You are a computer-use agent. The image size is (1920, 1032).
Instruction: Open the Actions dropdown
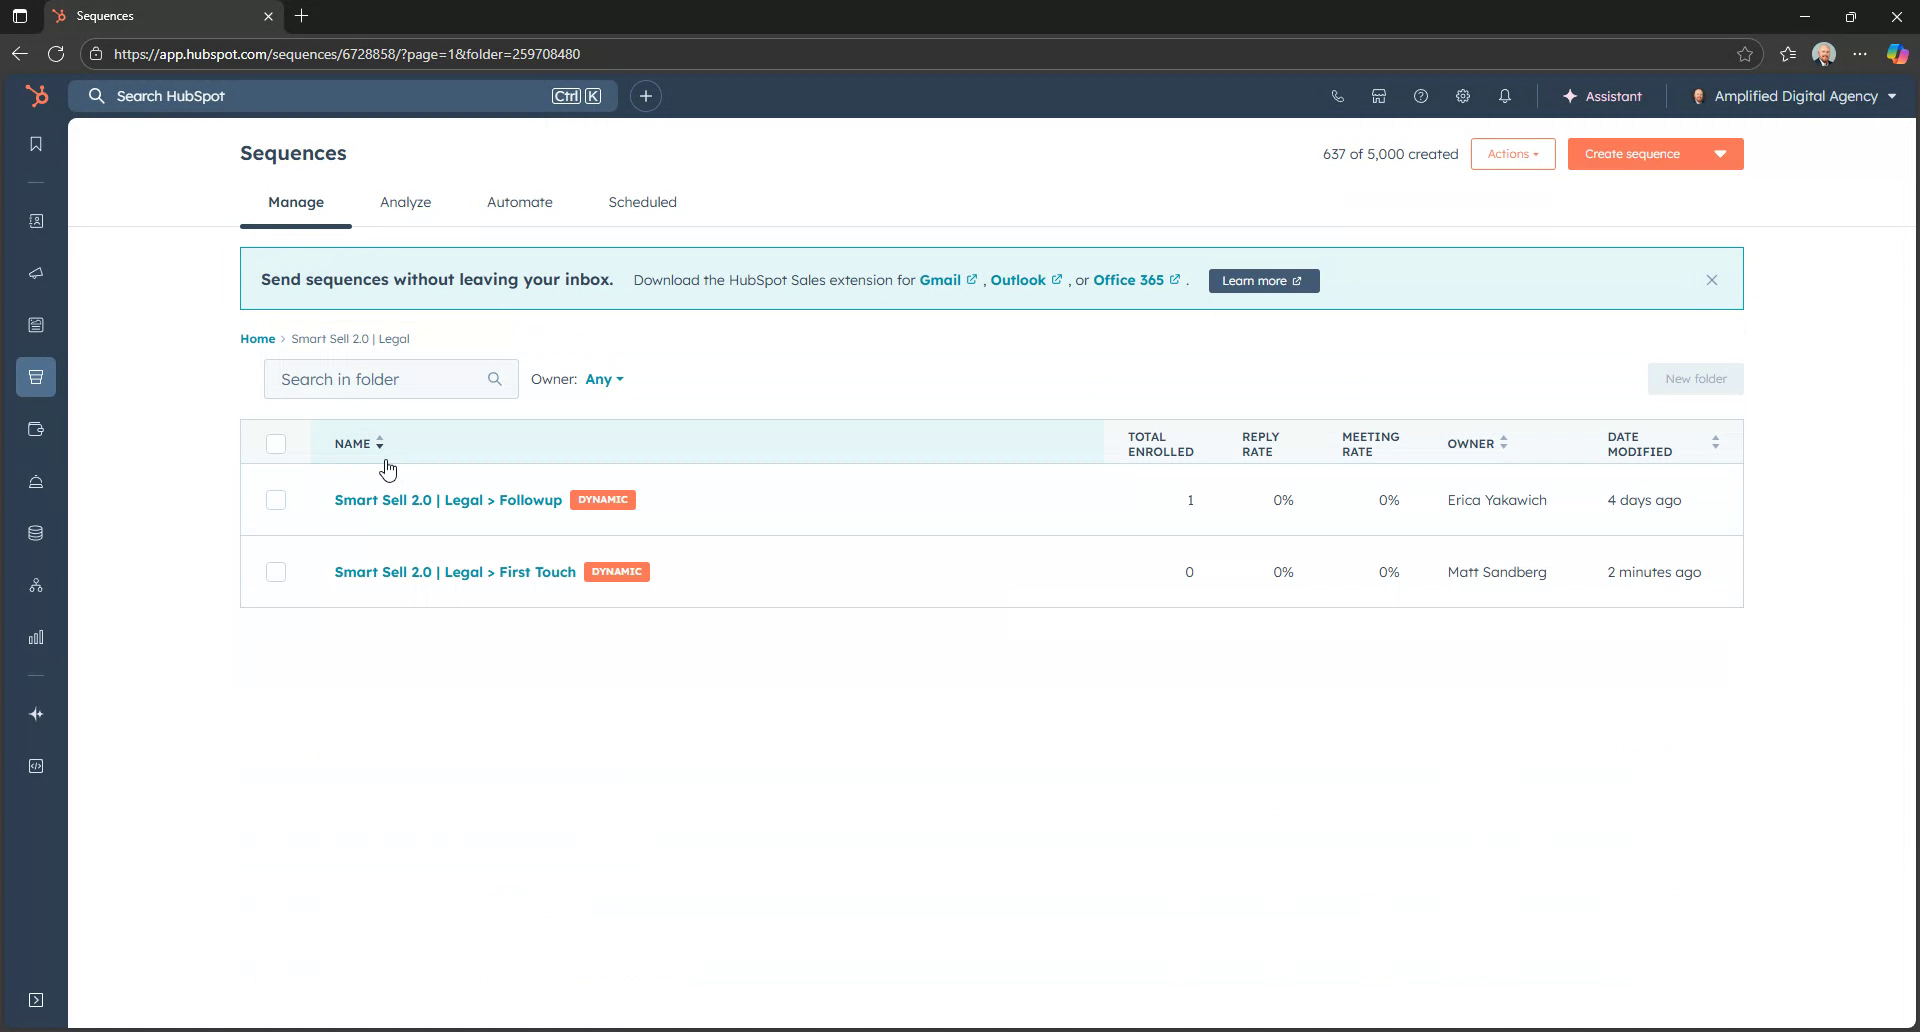click(x=1513, y=153)
